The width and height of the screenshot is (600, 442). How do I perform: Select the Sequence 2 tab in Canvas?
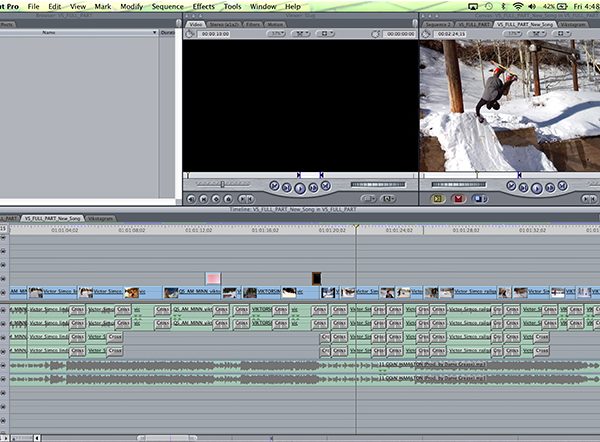coord(438,24)
